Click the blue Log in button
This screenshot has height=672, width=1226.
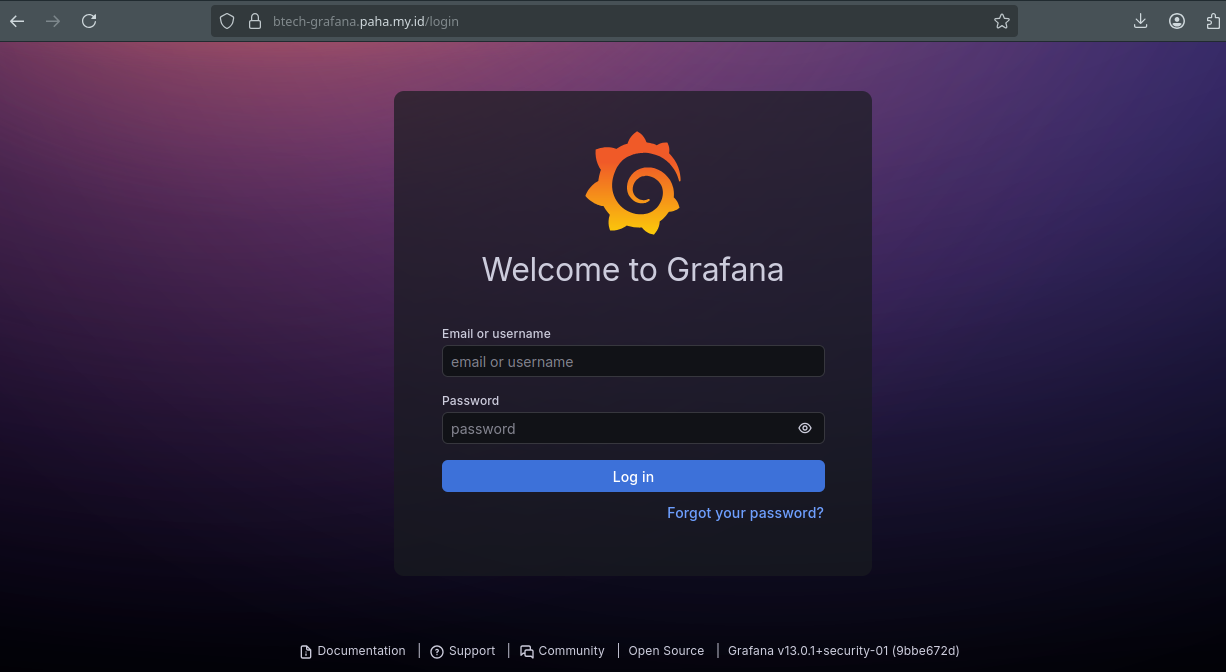point(633,476)
